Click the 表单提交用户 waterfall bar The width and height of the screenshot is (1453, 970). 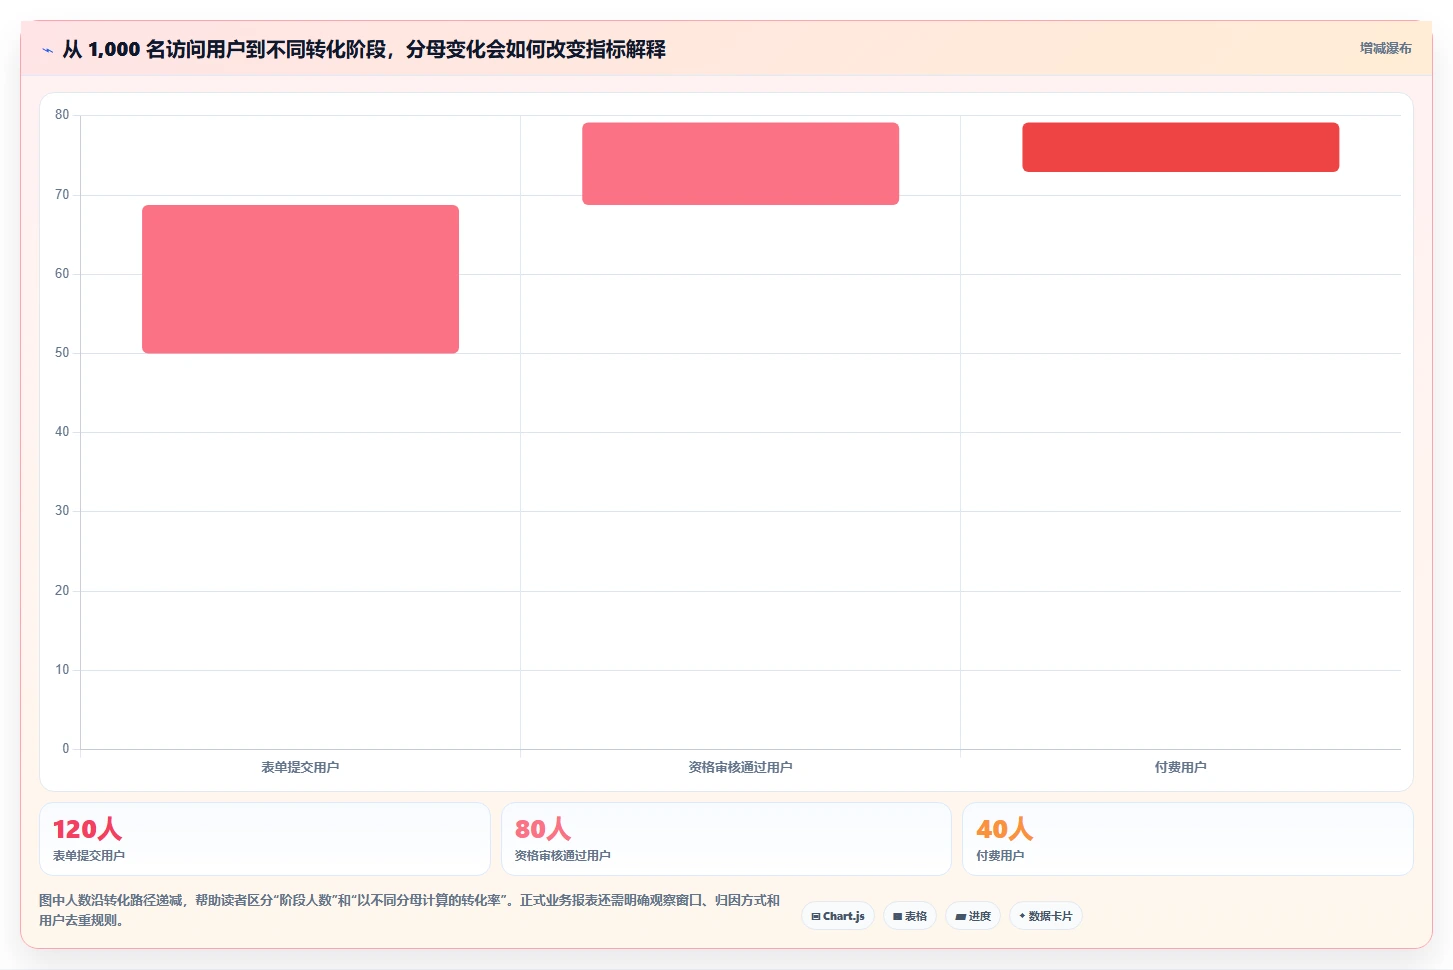[x=300, y=279]
